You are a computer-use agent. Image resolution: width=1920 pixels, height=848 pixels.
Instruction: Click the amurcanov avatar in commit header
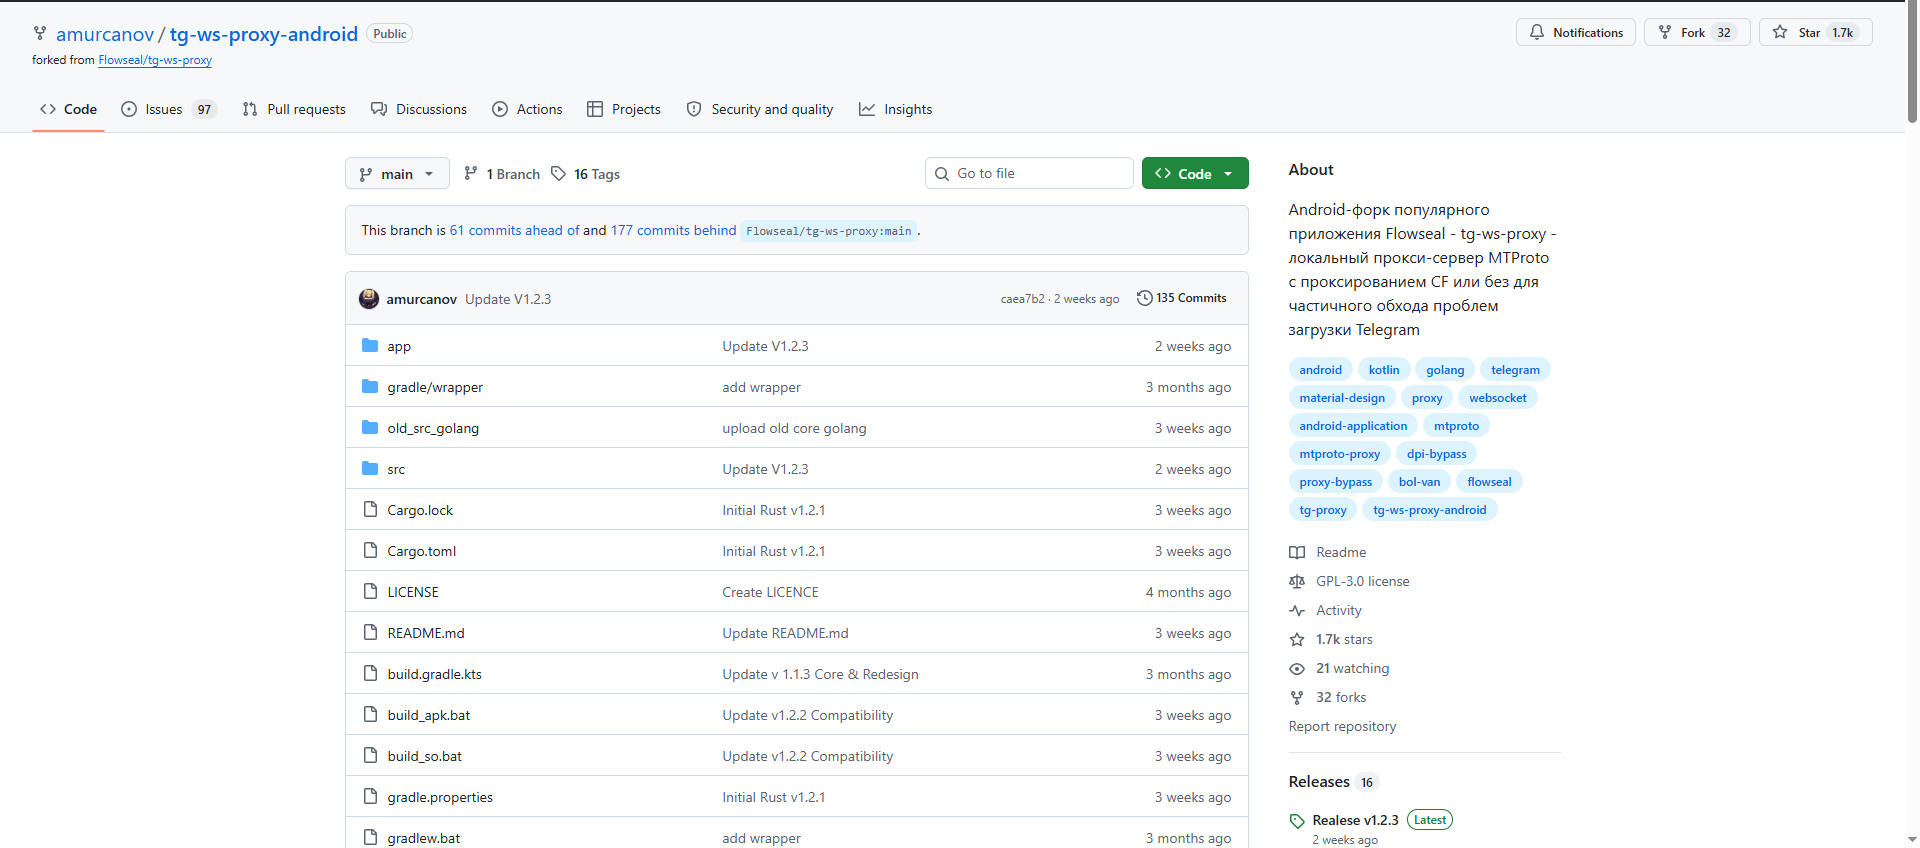tap(369, 298)
